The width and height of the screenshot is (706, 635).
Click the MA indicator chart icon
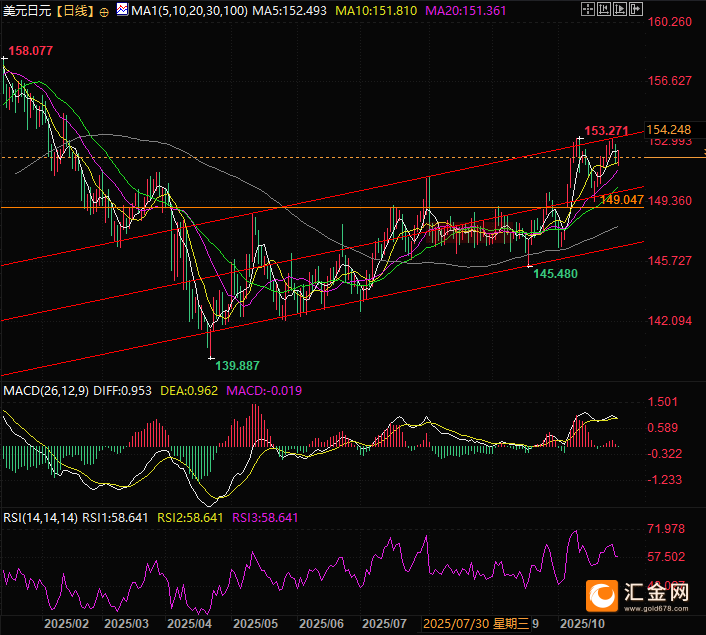(x=122, y=10)
